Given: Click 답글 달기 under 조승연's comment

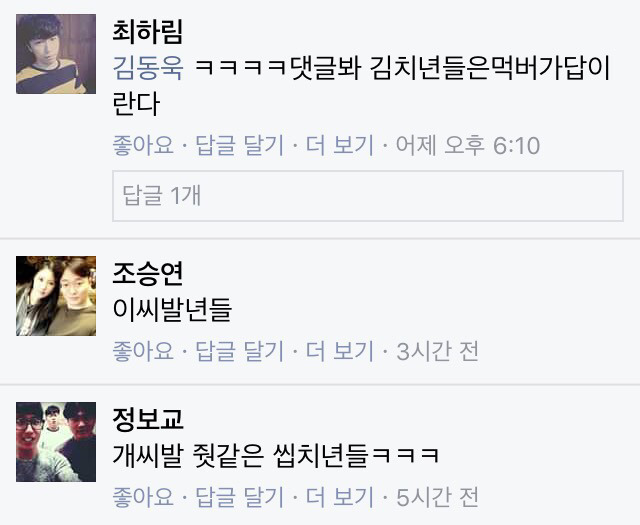Looking at the screenshot, I should pyautogui.click(x=240, y=351).
